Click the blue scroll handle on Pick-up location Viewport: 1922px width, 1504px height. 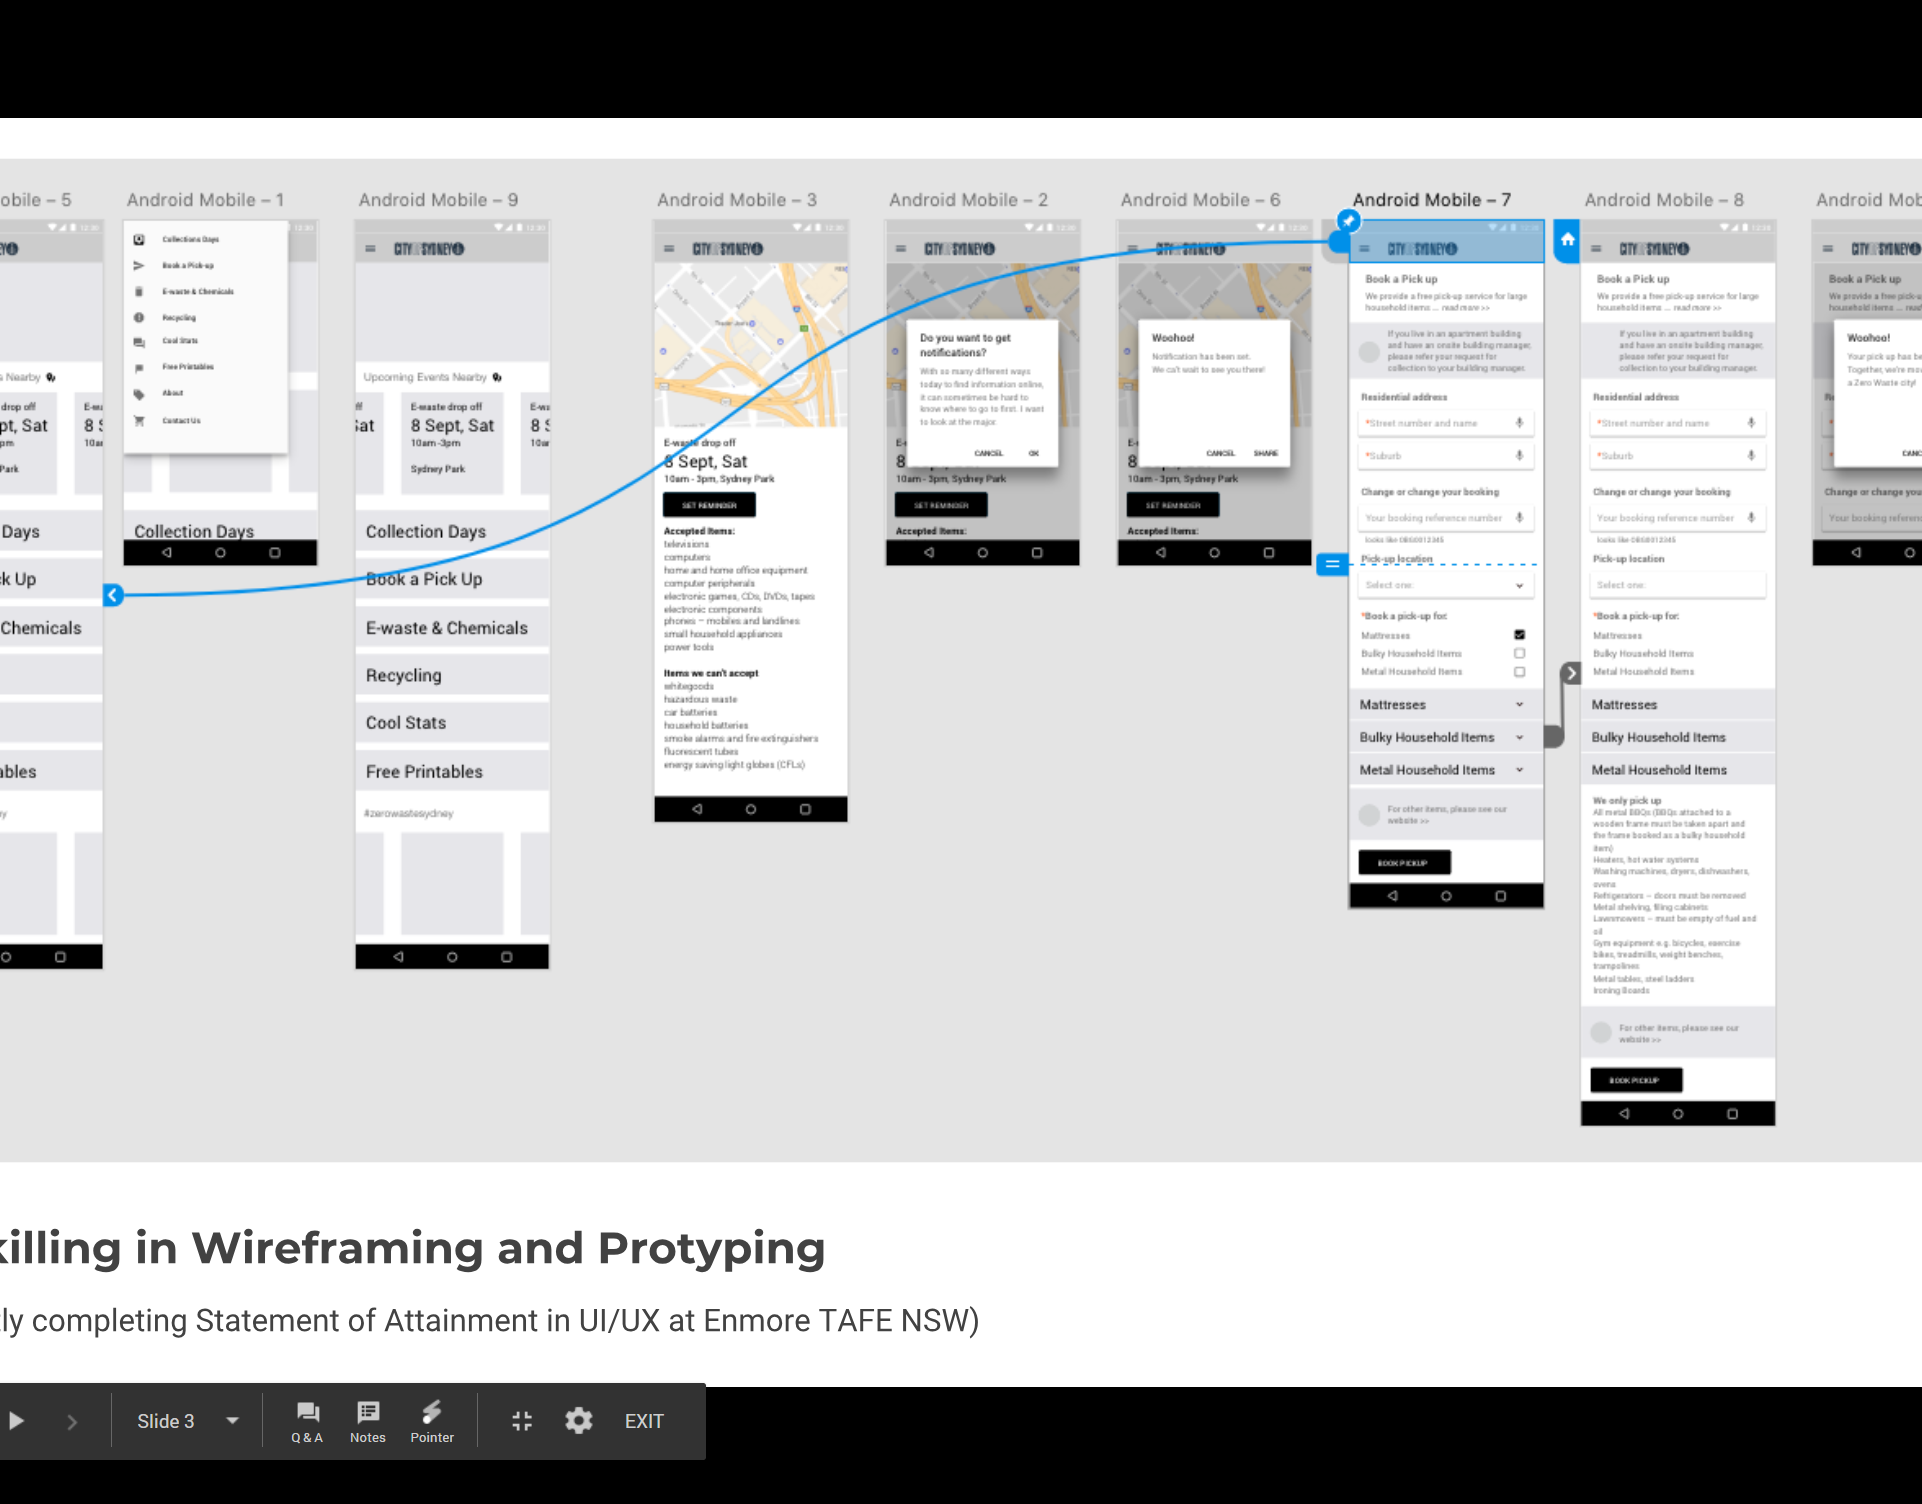pyautogui.click(x=1332, y=564)
